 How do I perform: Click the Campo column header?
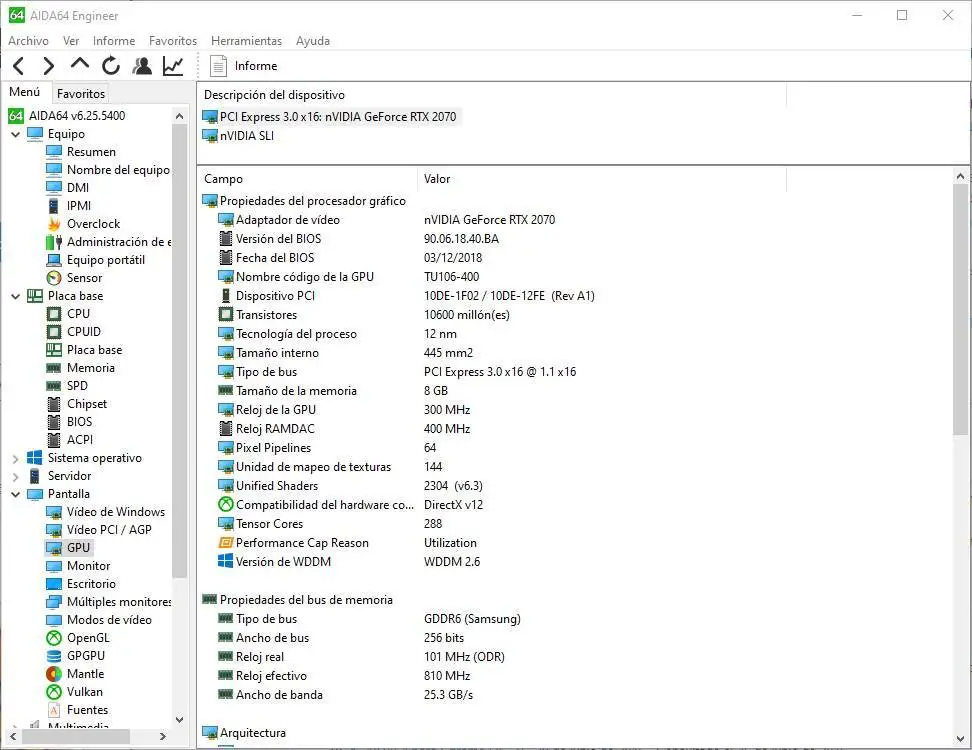pos(223,179)
